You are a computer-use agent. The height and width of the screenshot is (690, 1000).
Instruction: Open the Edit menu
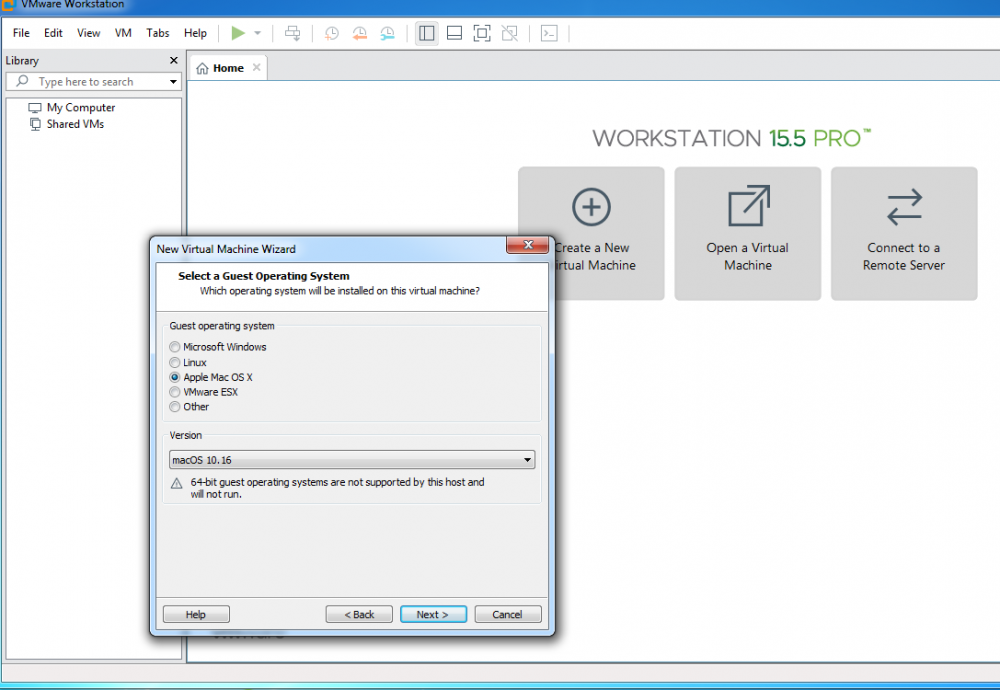[x=53, y=33]
